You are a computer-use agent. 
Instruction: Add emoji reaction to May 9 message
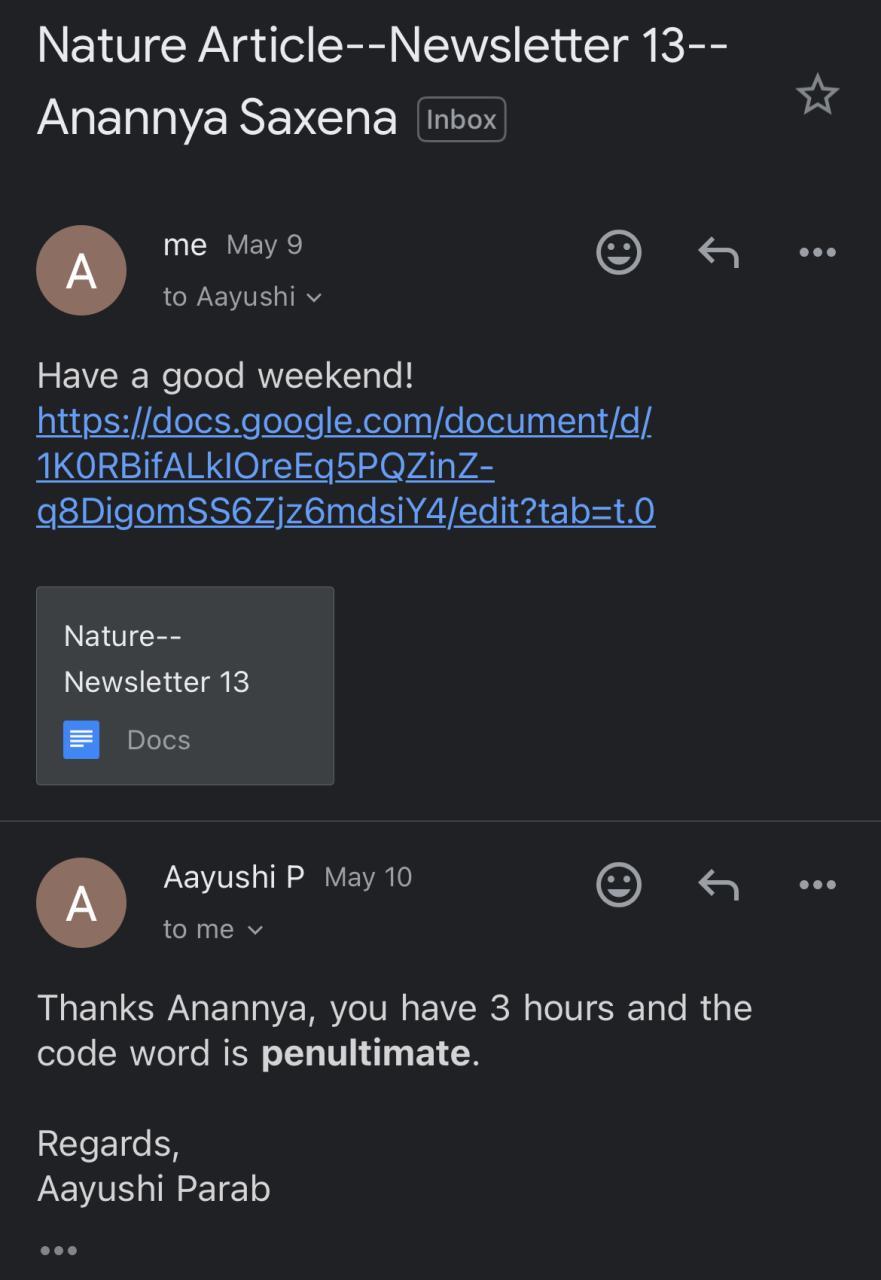(618, 252)
